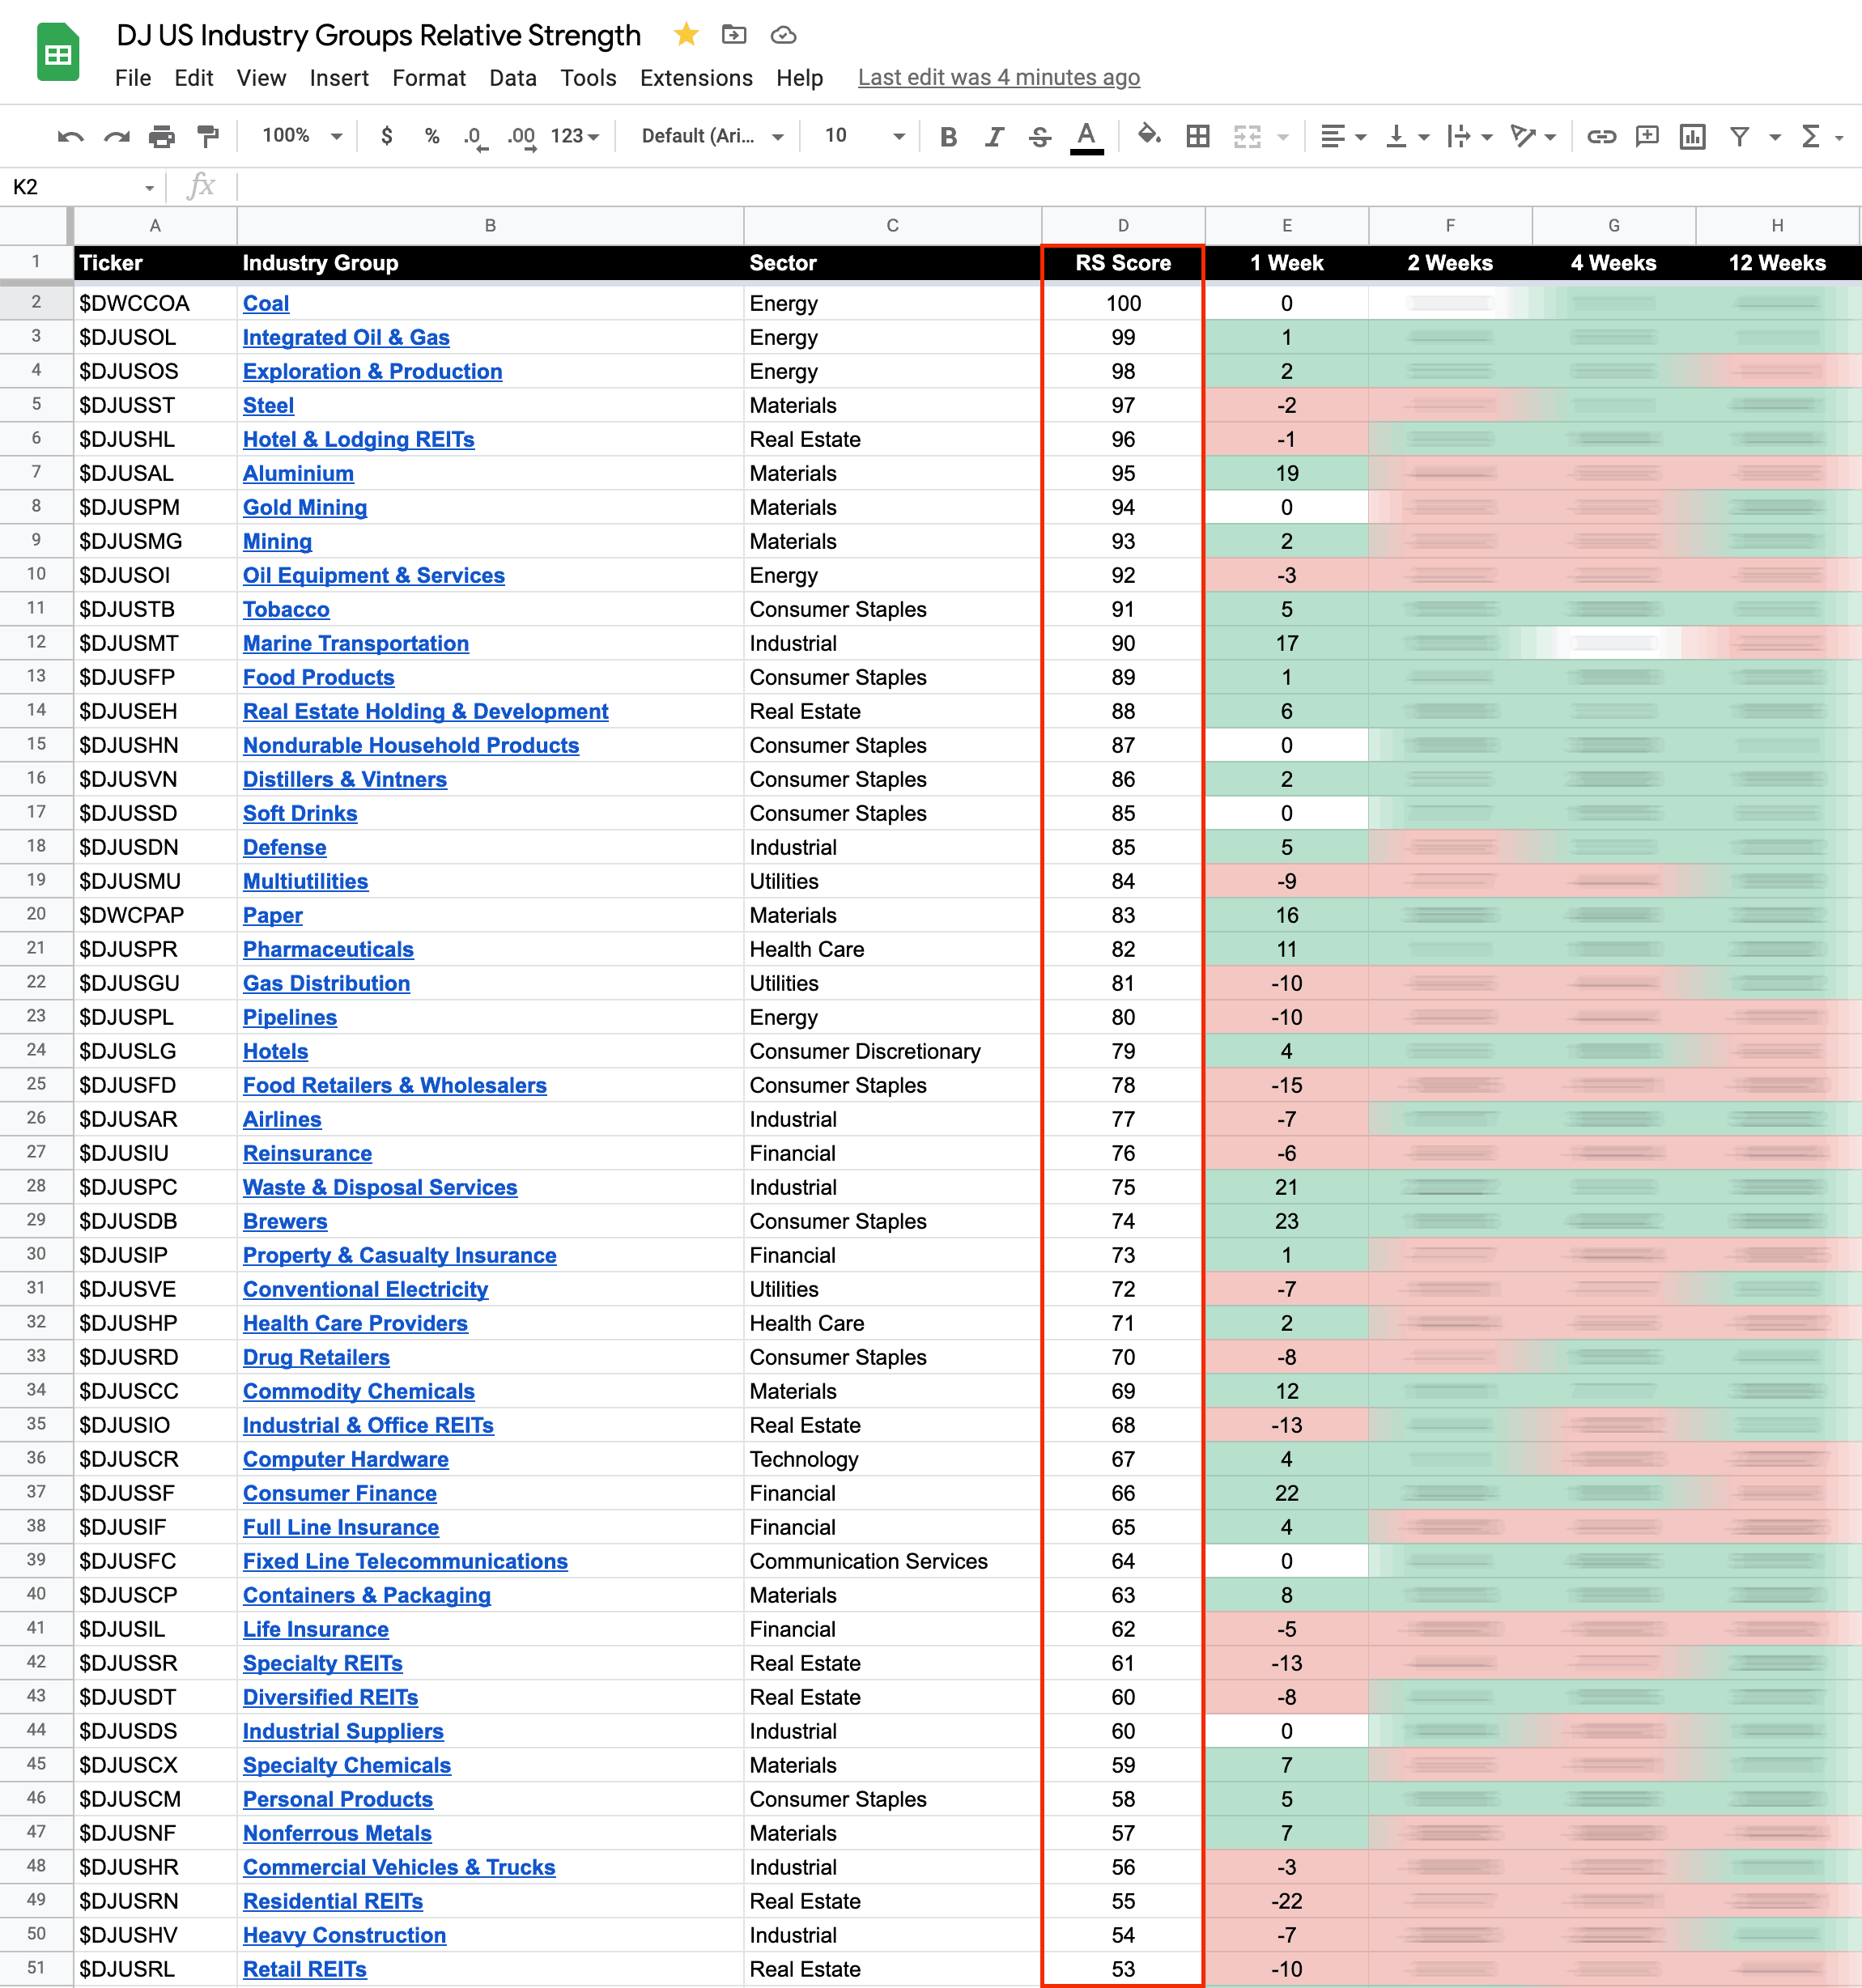
Task: Insert a chart
Action: point(1692,136)
